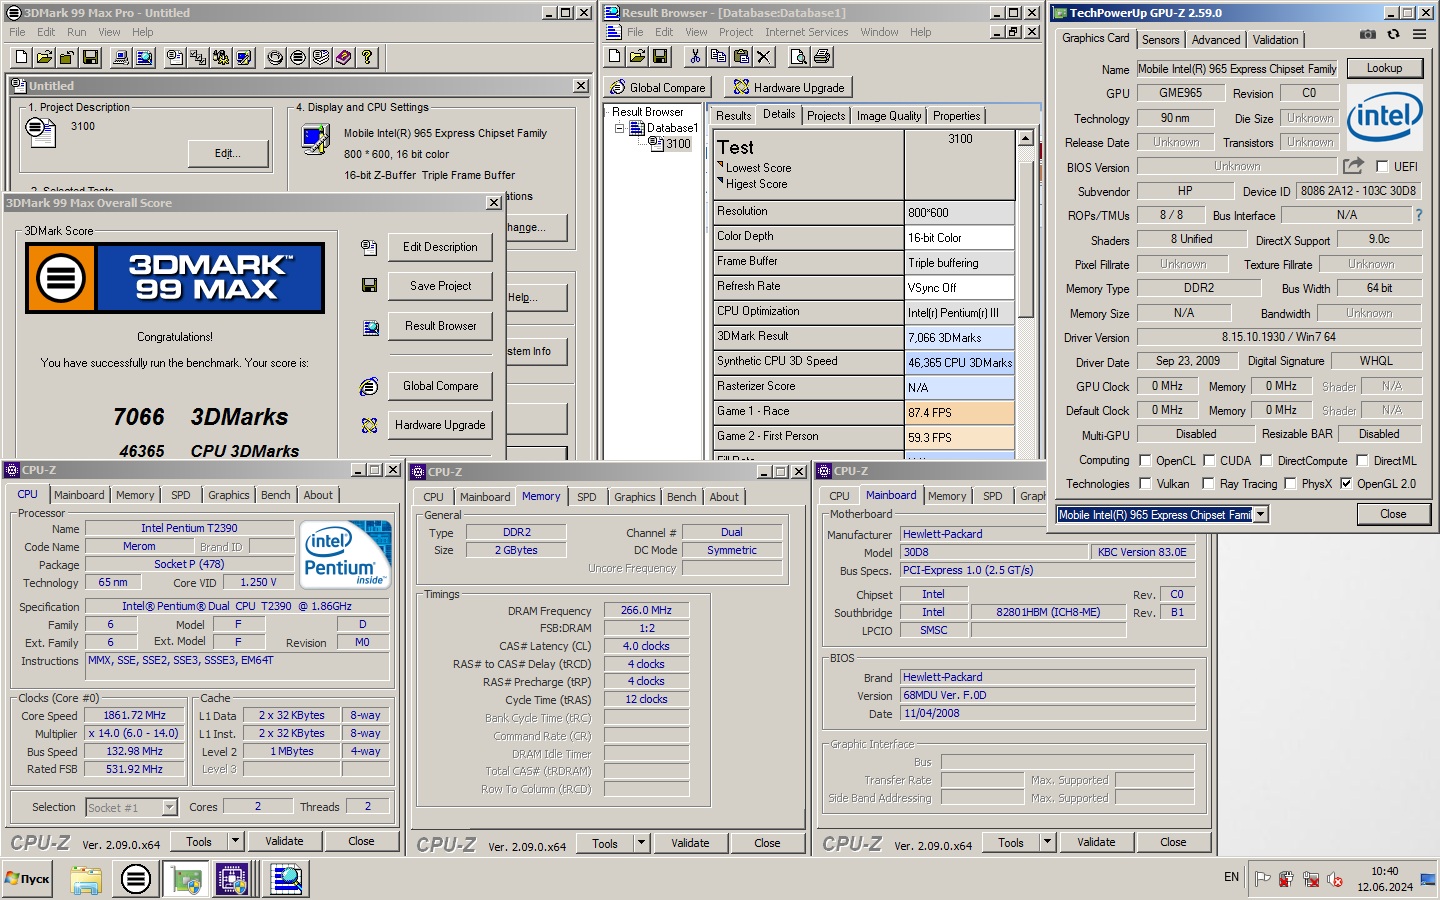Screen dimensions: 1440x900
Task: Click Start button labeled Пуск
Action: tap(27, 879)
